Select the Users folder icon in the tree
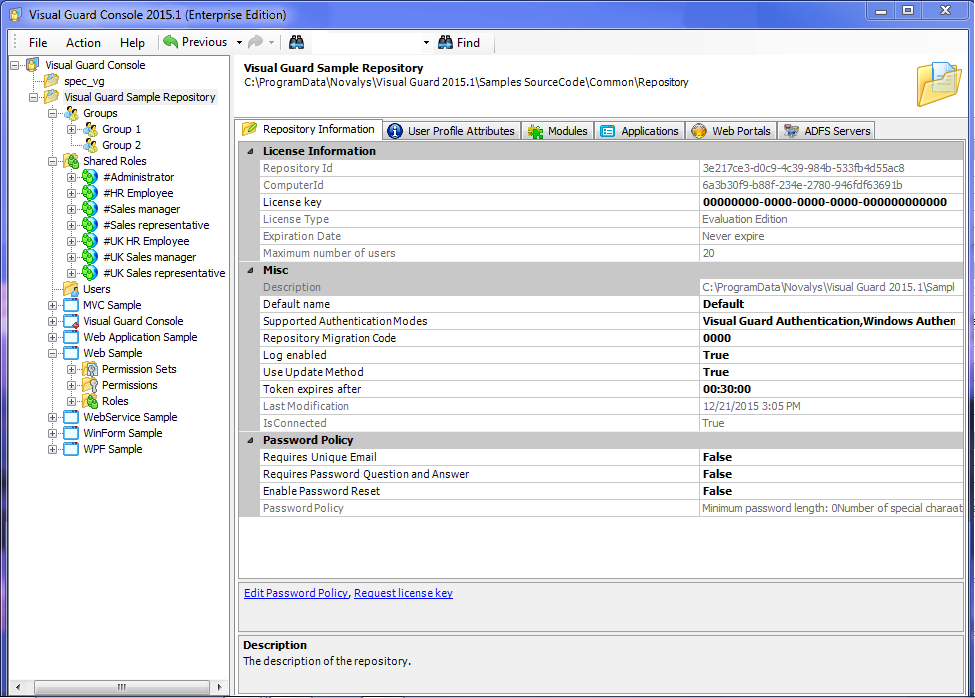This screenshot has height=698, width=975. click(x=72, y=289)
